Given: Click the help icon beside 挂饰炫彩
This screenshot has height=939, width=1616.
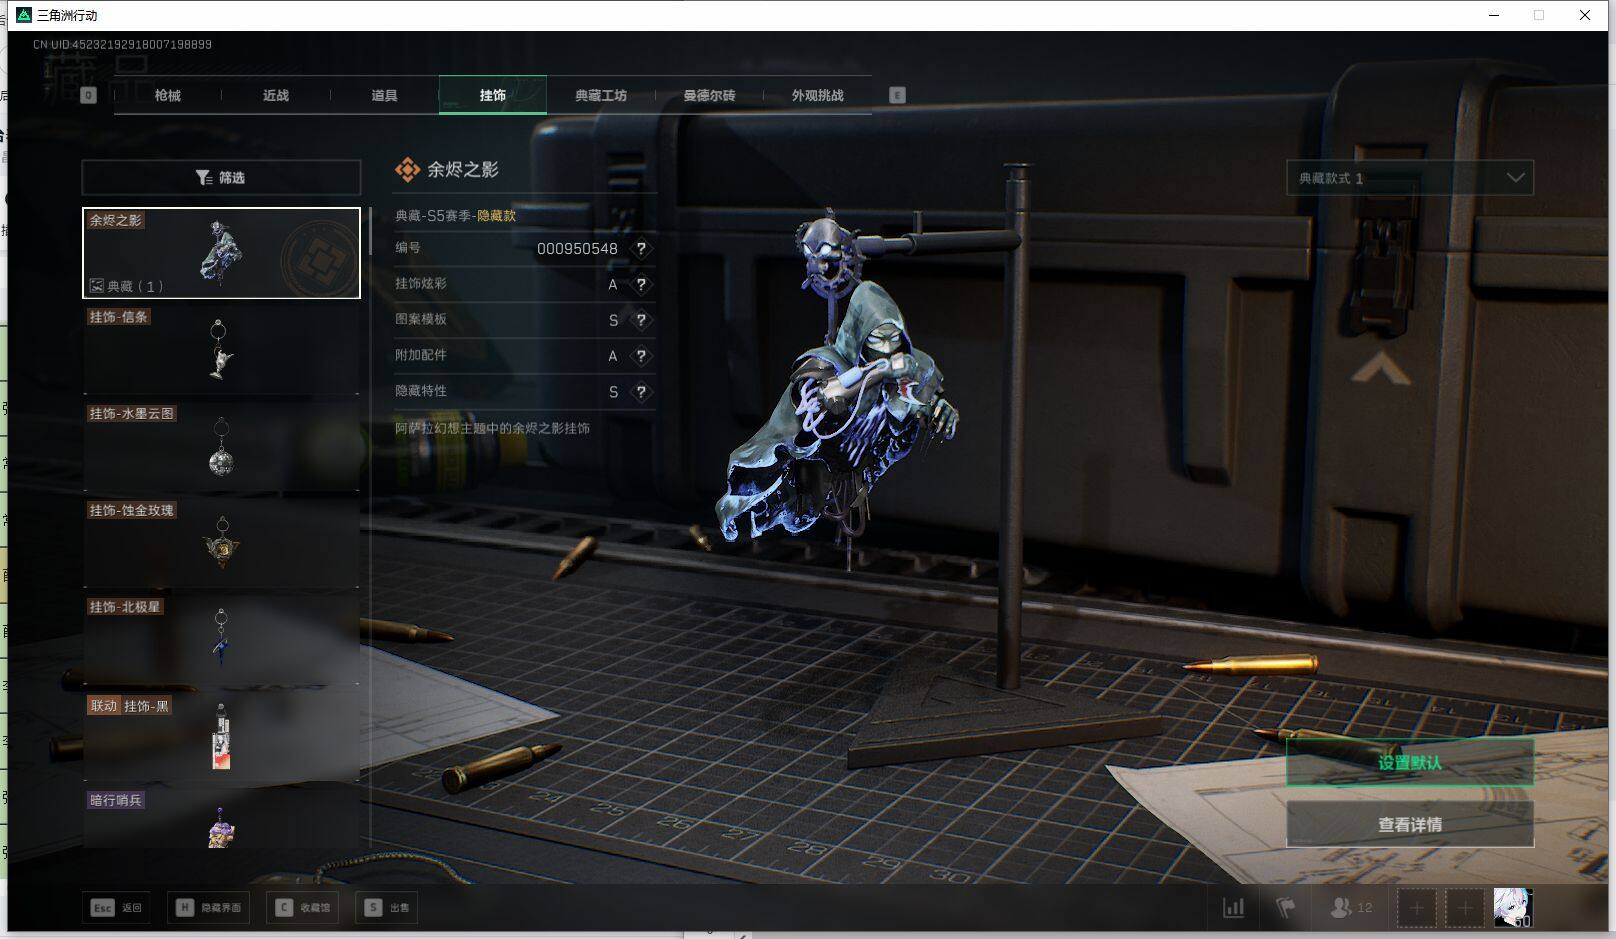Looking at the screenshot, I should pyautogui.click(x=641, y=284).
